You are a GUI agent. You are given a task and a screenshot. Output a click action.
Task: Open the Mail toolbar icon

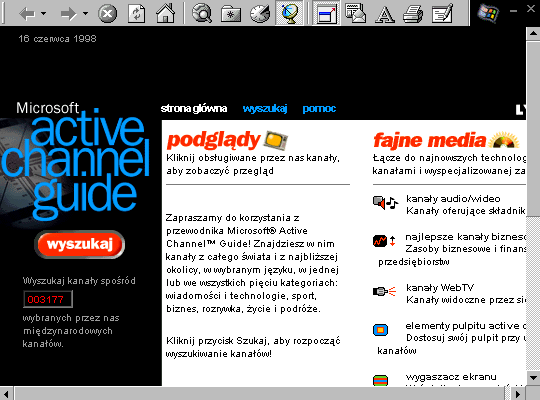click(355, 13)
